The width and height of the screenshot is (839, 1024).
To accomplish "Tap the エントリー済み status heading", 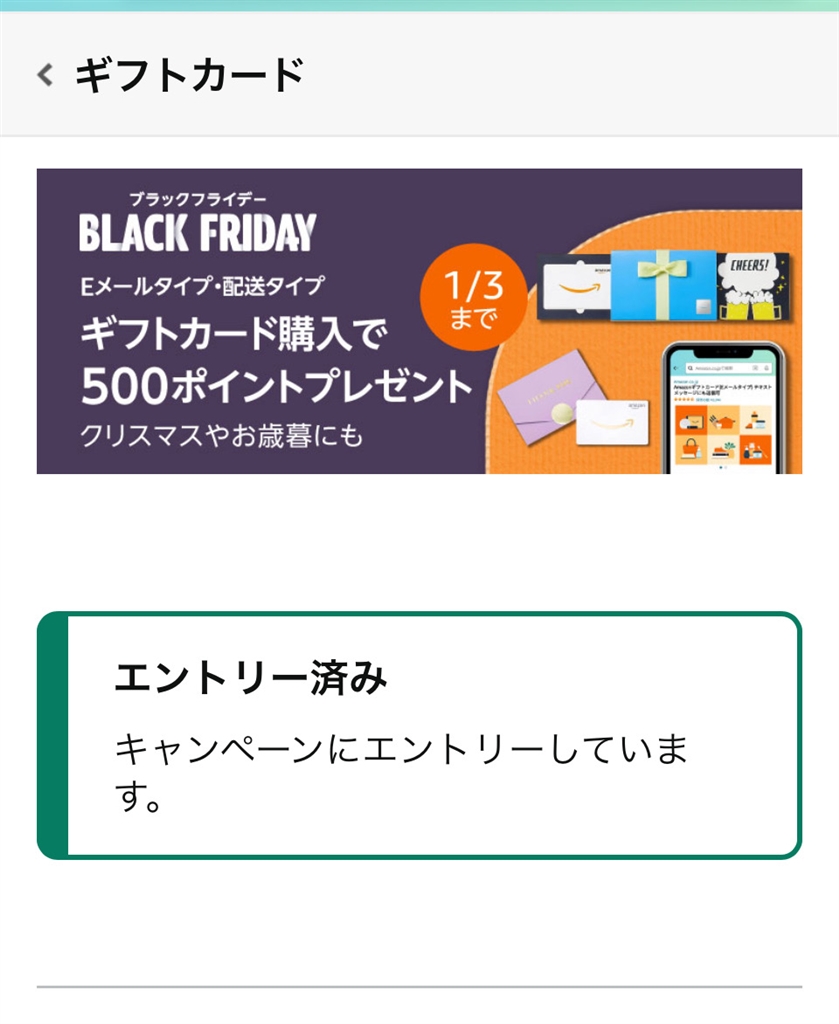I will tap(251, 678).
